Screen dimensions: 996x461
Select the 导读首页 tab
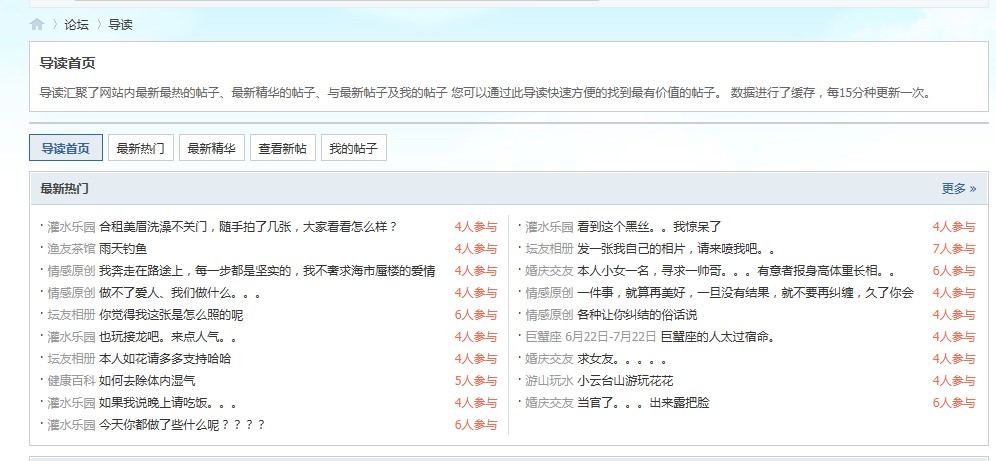pyautogui.click(x=65, y=148)
